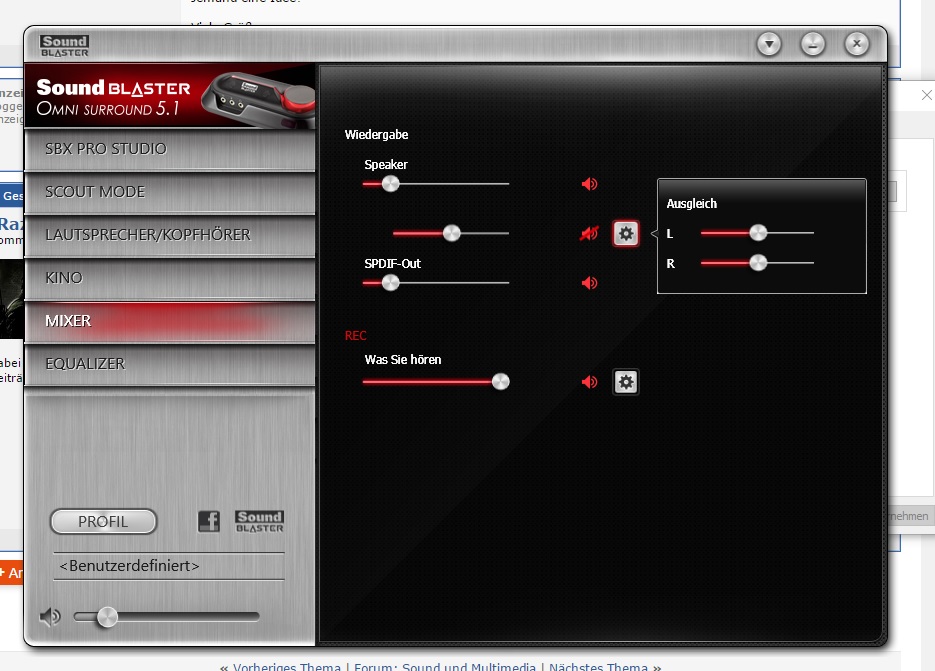This screenshot has height=671, width=935.
Task: Click the Ausgleich panel title
Action: coord(692,203)
